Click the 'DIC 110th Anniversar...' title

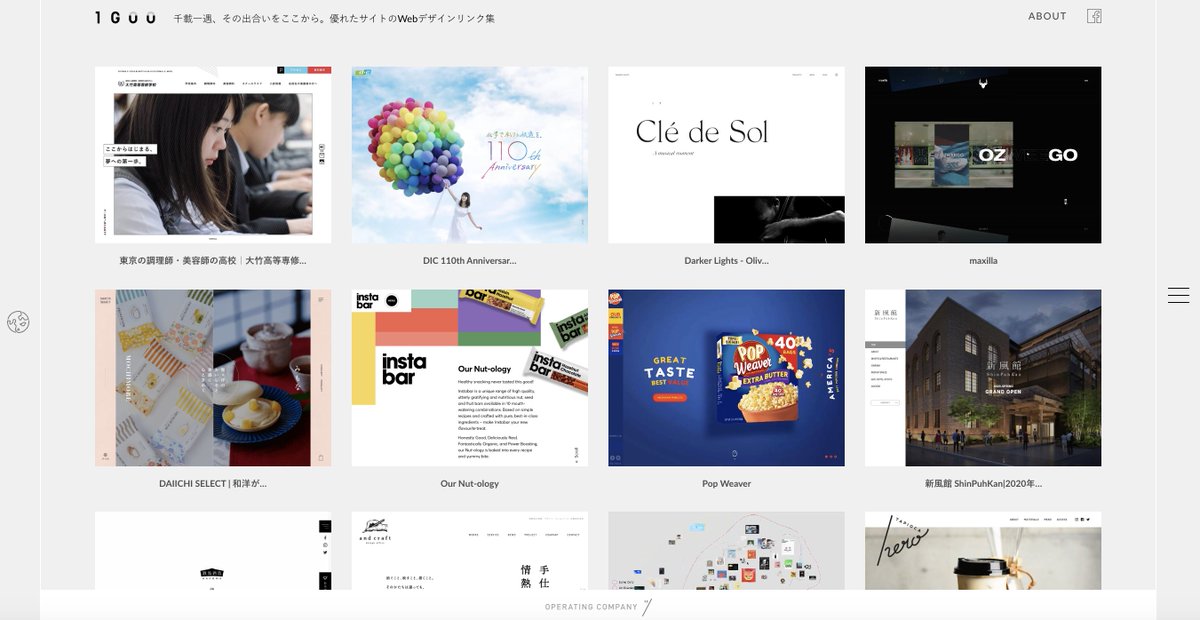pyautogui.click(x=469, y=261)
